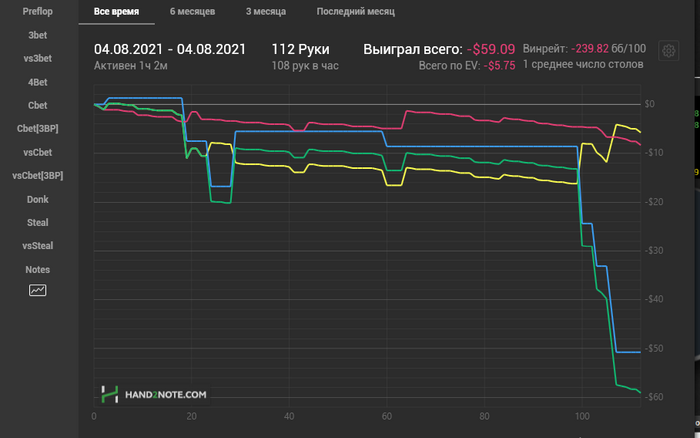Click the -$5.75 EV total value
This screenshot has width=700, height=438.
tap(499, 66)
